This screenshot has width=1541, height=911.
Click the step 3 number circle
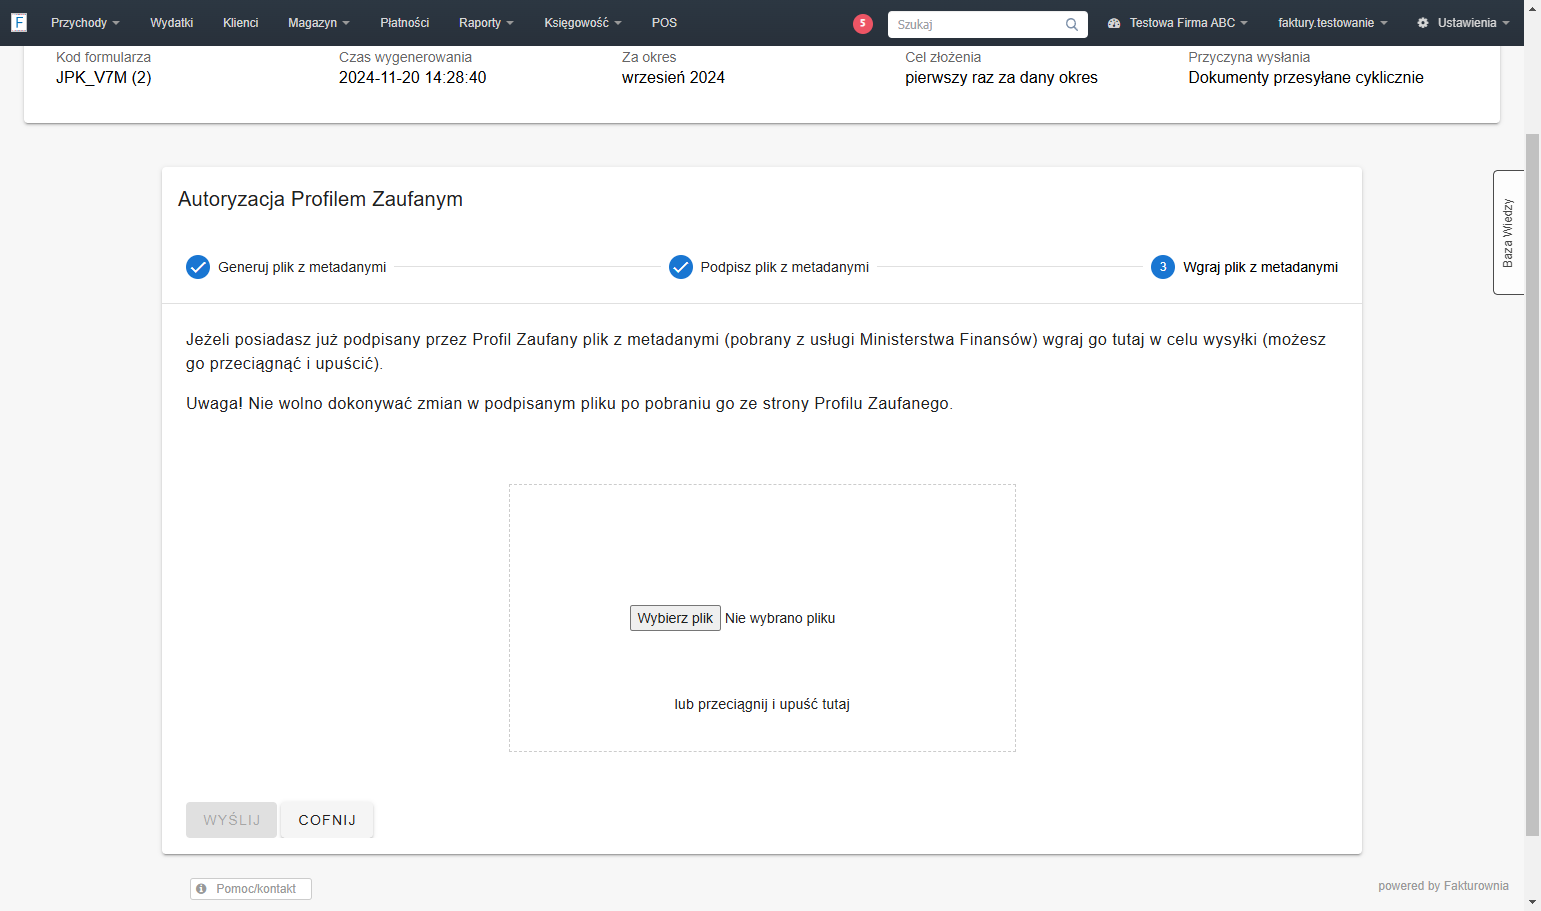(x=1163, y=267)
